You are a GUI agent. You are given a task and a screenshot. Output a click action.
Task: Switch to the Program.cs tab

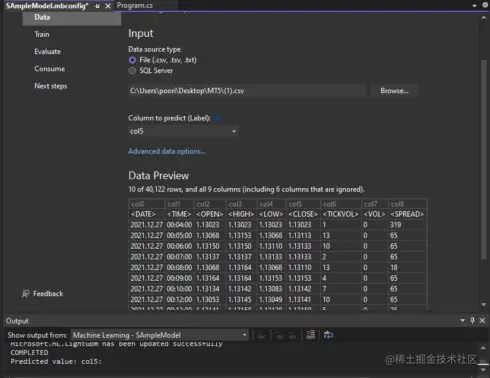[135, 5]
